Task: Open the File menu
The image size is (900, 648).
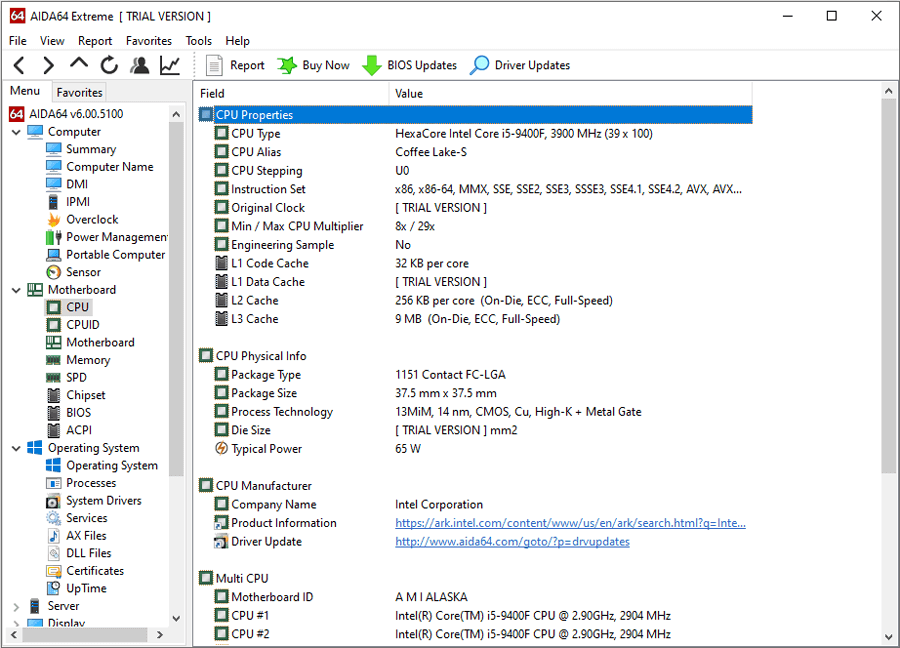Action: tap(17, 41)
